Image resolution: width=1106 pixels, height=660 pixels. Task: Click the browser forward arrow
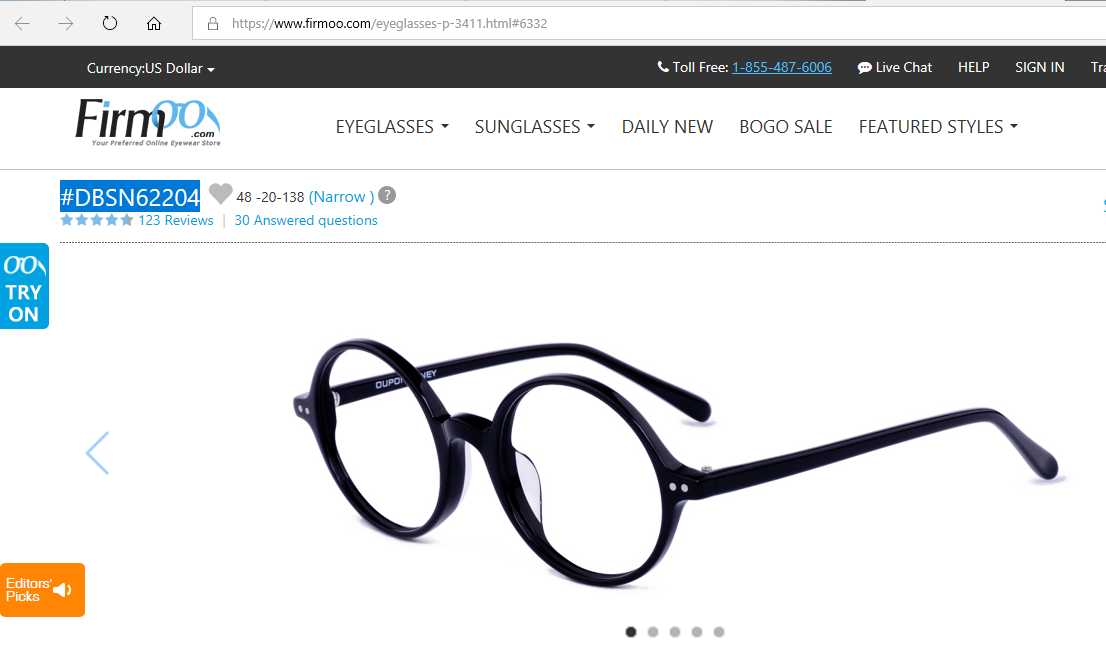coord(66,23)
